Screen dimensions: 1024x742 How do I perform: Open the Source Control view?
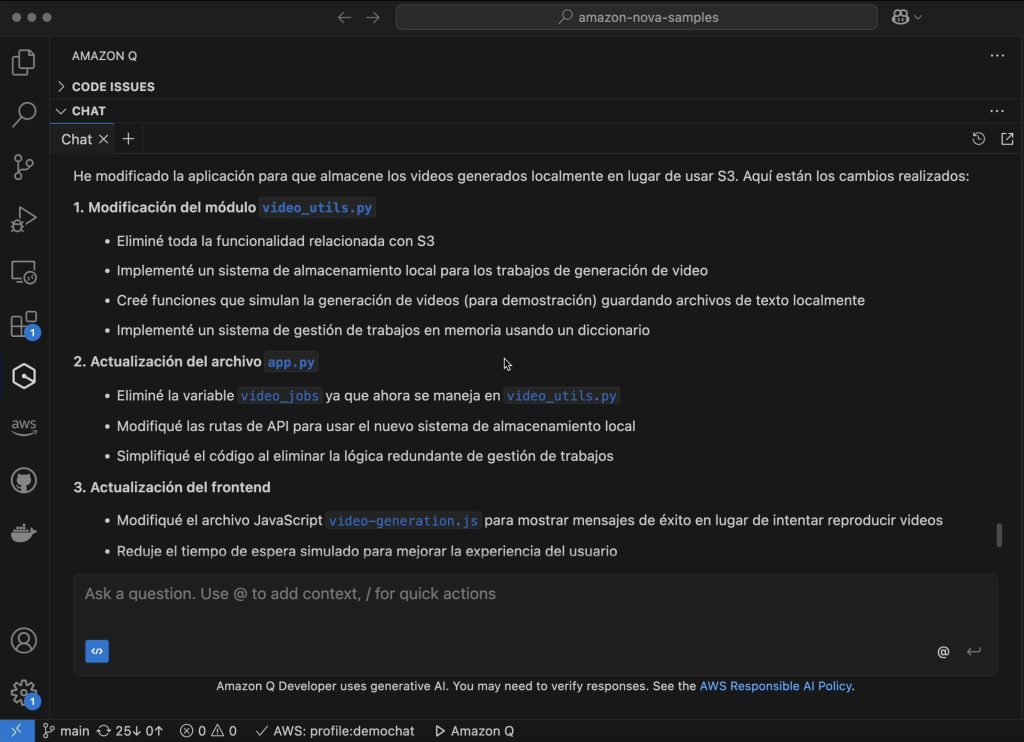pyautogui.click(x=24, y=167)
